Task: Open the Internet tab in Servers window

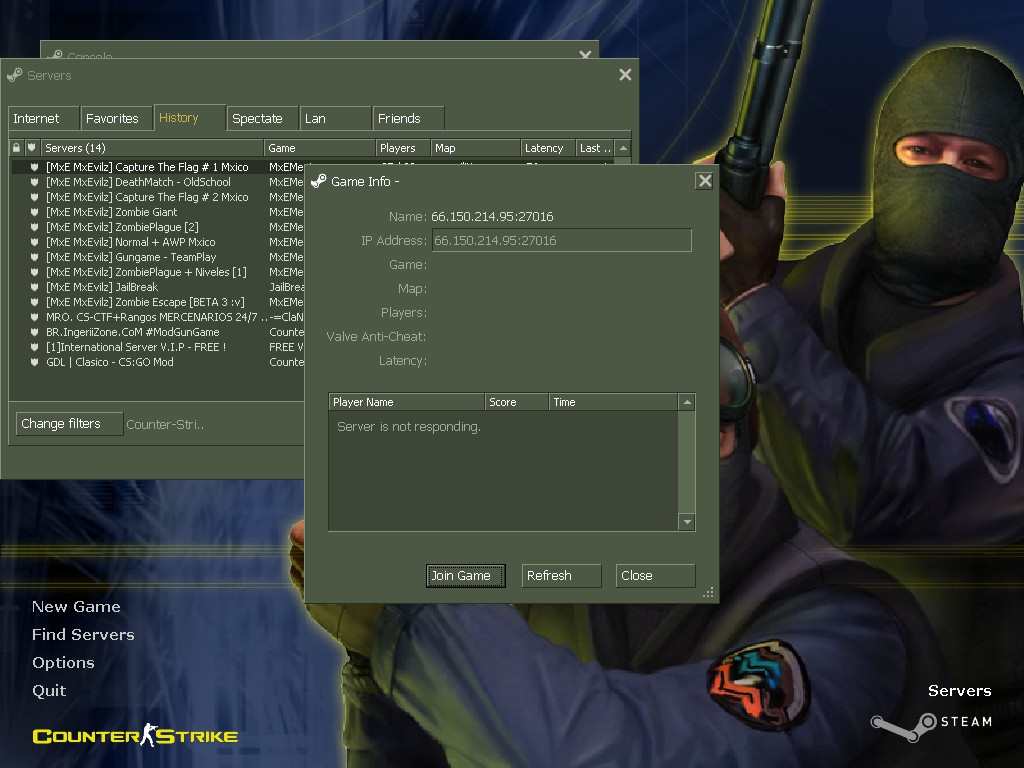Action: tap(44, 118)
